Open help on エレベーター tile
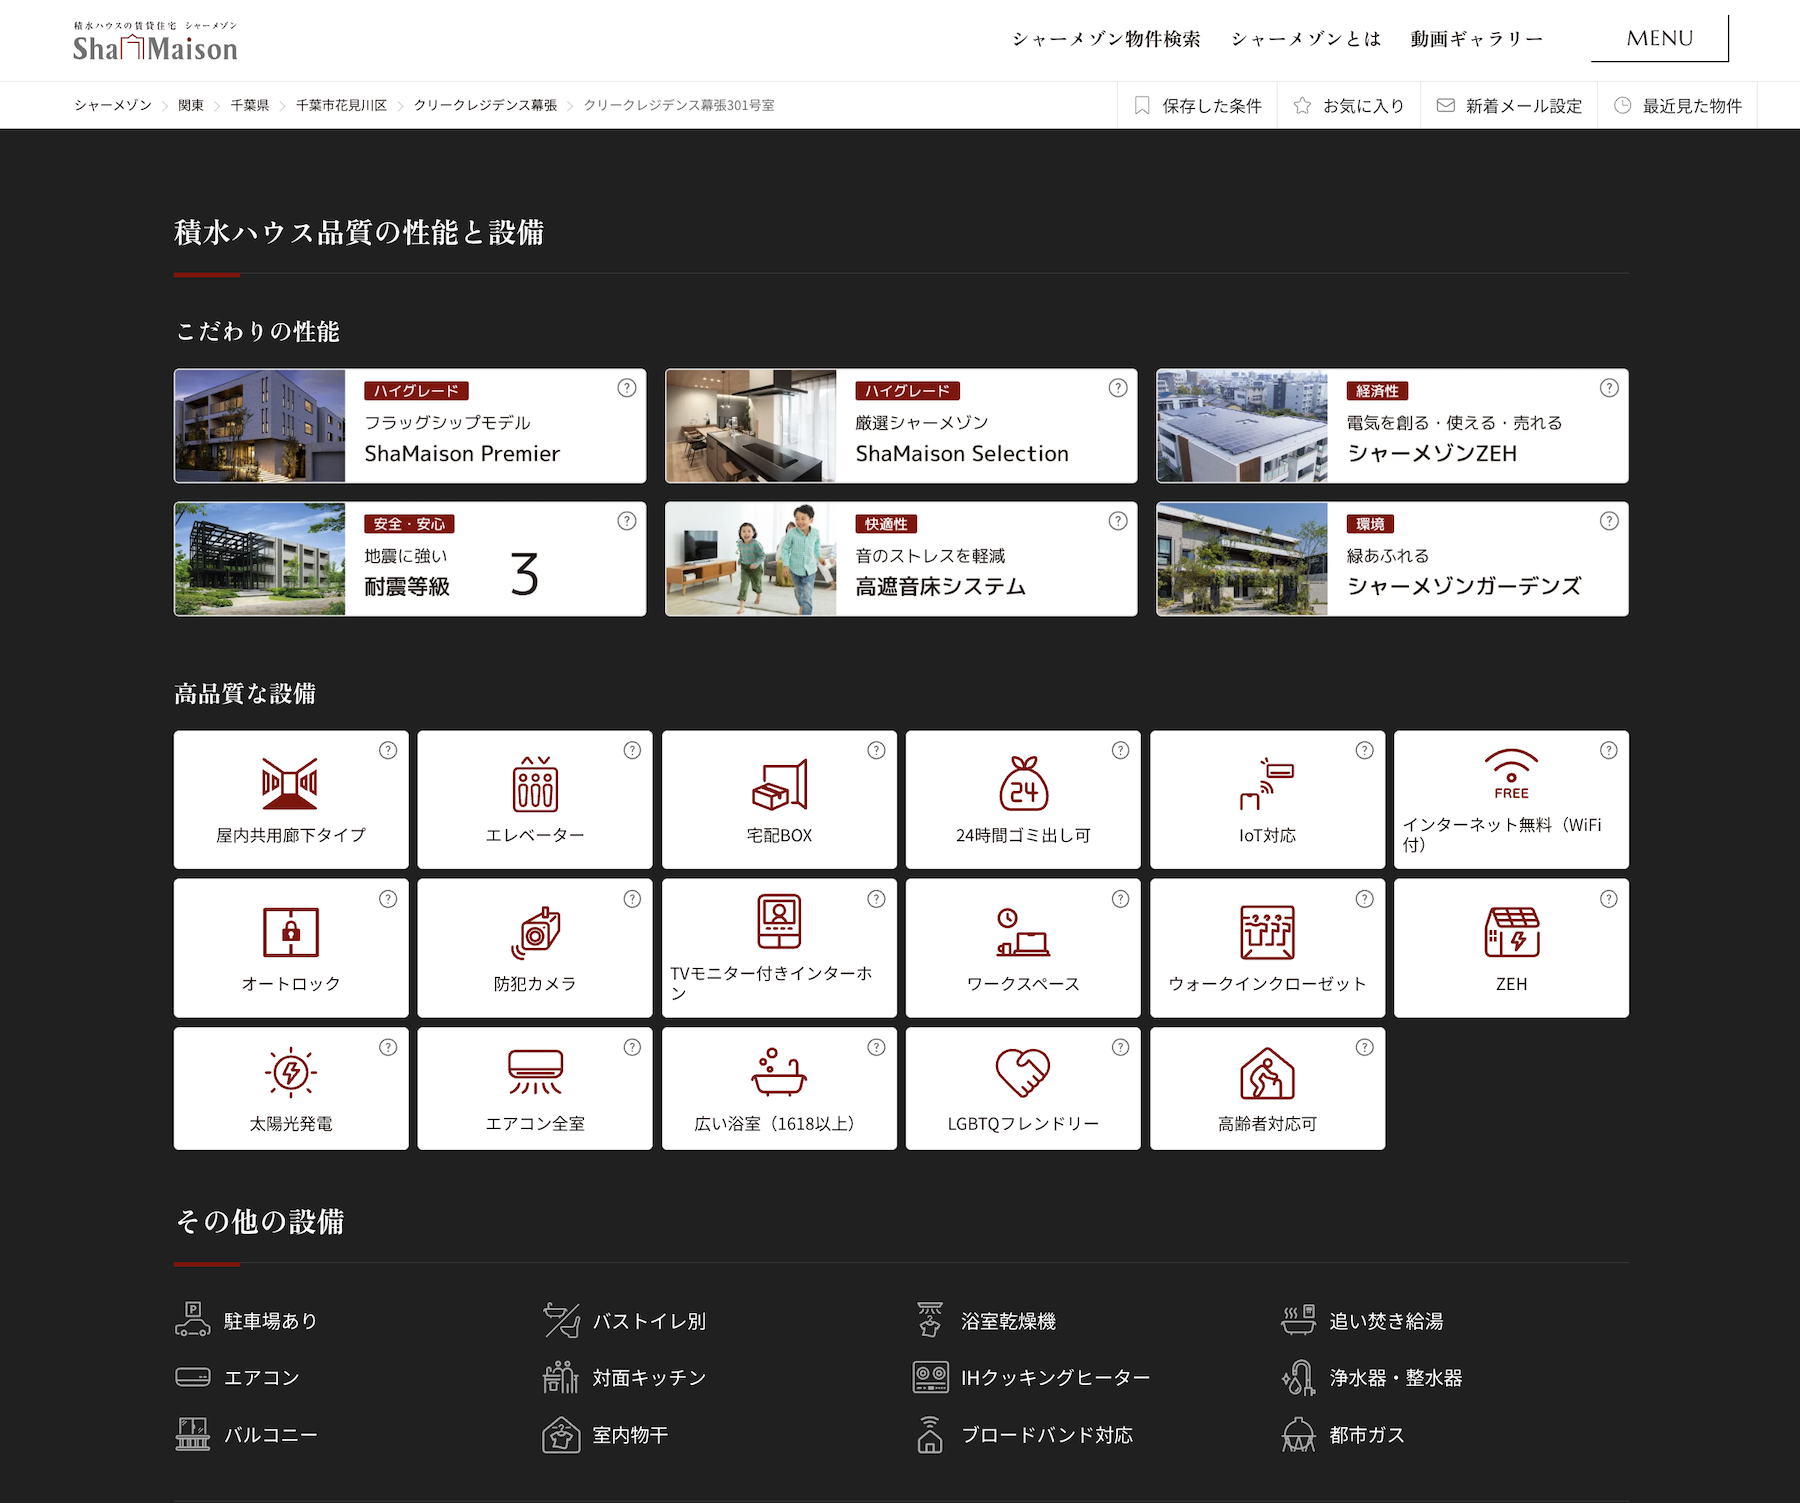Image resolution: width=1800 pixels, height=1503 pixels. (632, 750)
